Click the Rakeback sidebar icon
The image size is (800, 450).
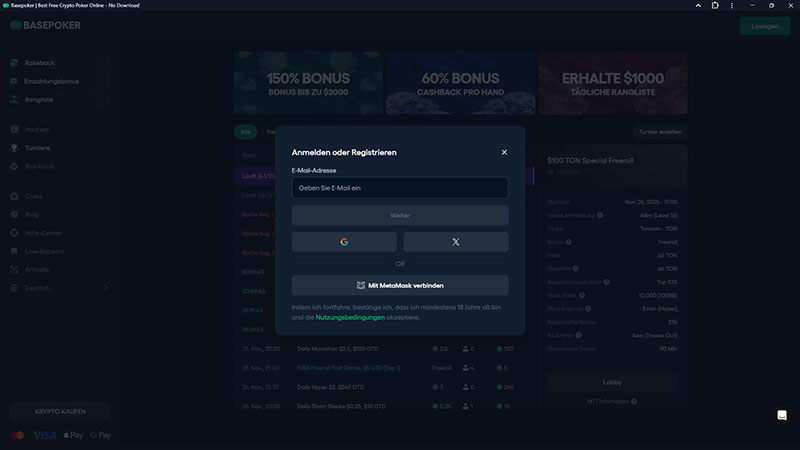tap(14, 63)
